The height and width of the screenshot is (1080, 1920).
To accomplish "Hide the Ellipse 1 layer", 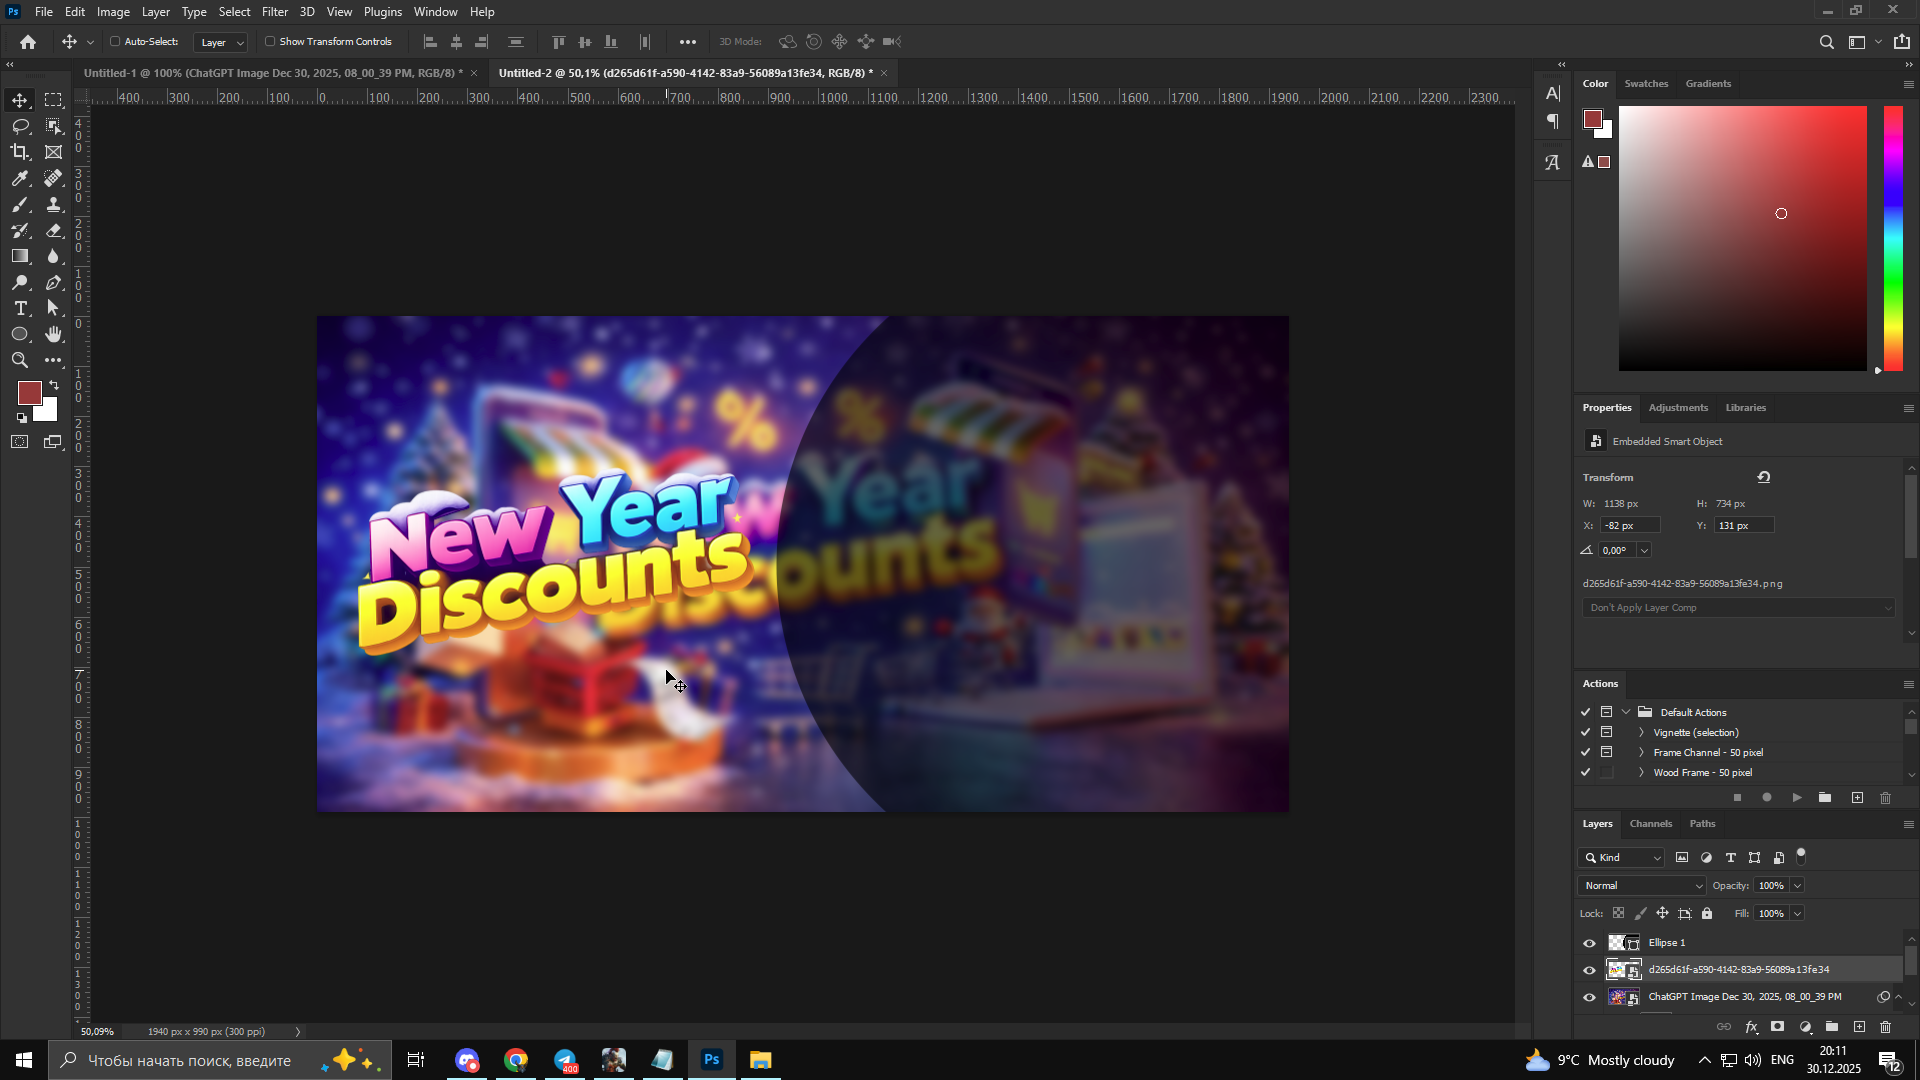I will [x=1589, y=943].
